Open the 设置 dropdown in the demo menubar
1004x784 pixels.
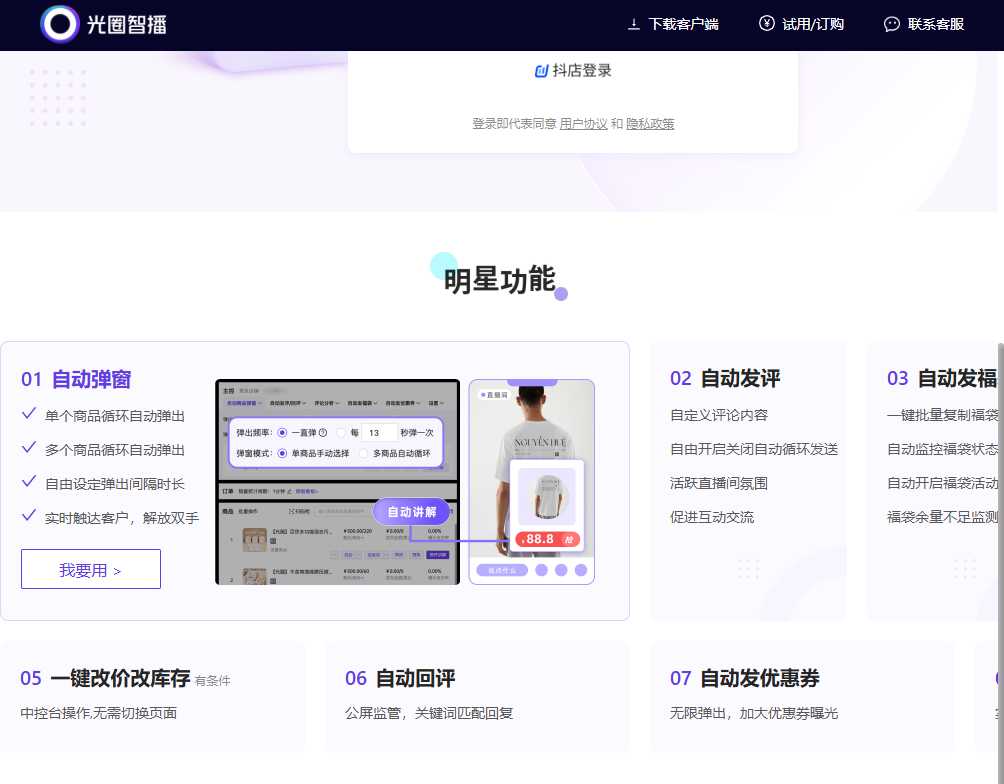click(x=435, y=403)
